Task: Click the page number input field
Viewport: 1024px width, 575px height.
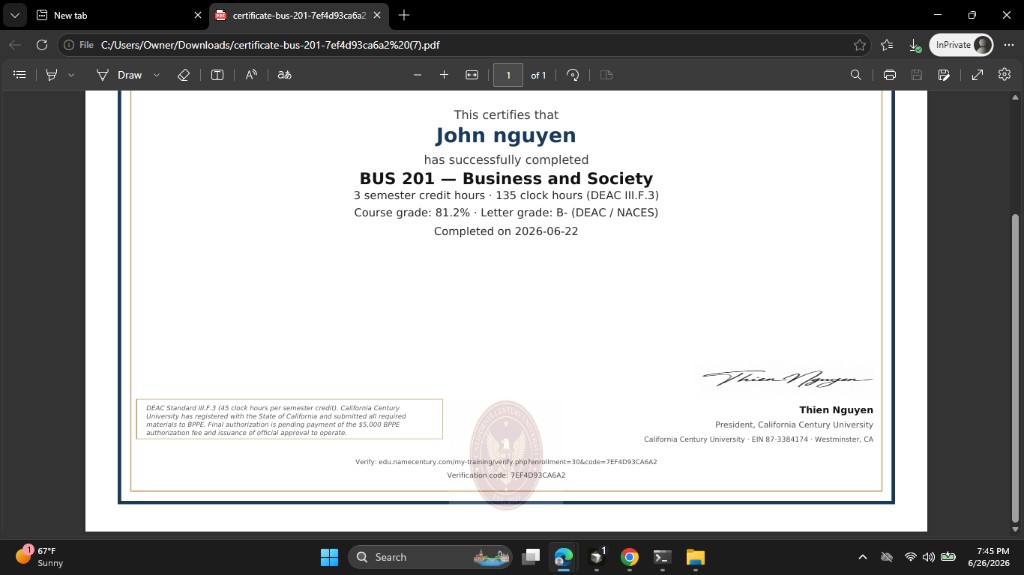Action: (508, 75)
